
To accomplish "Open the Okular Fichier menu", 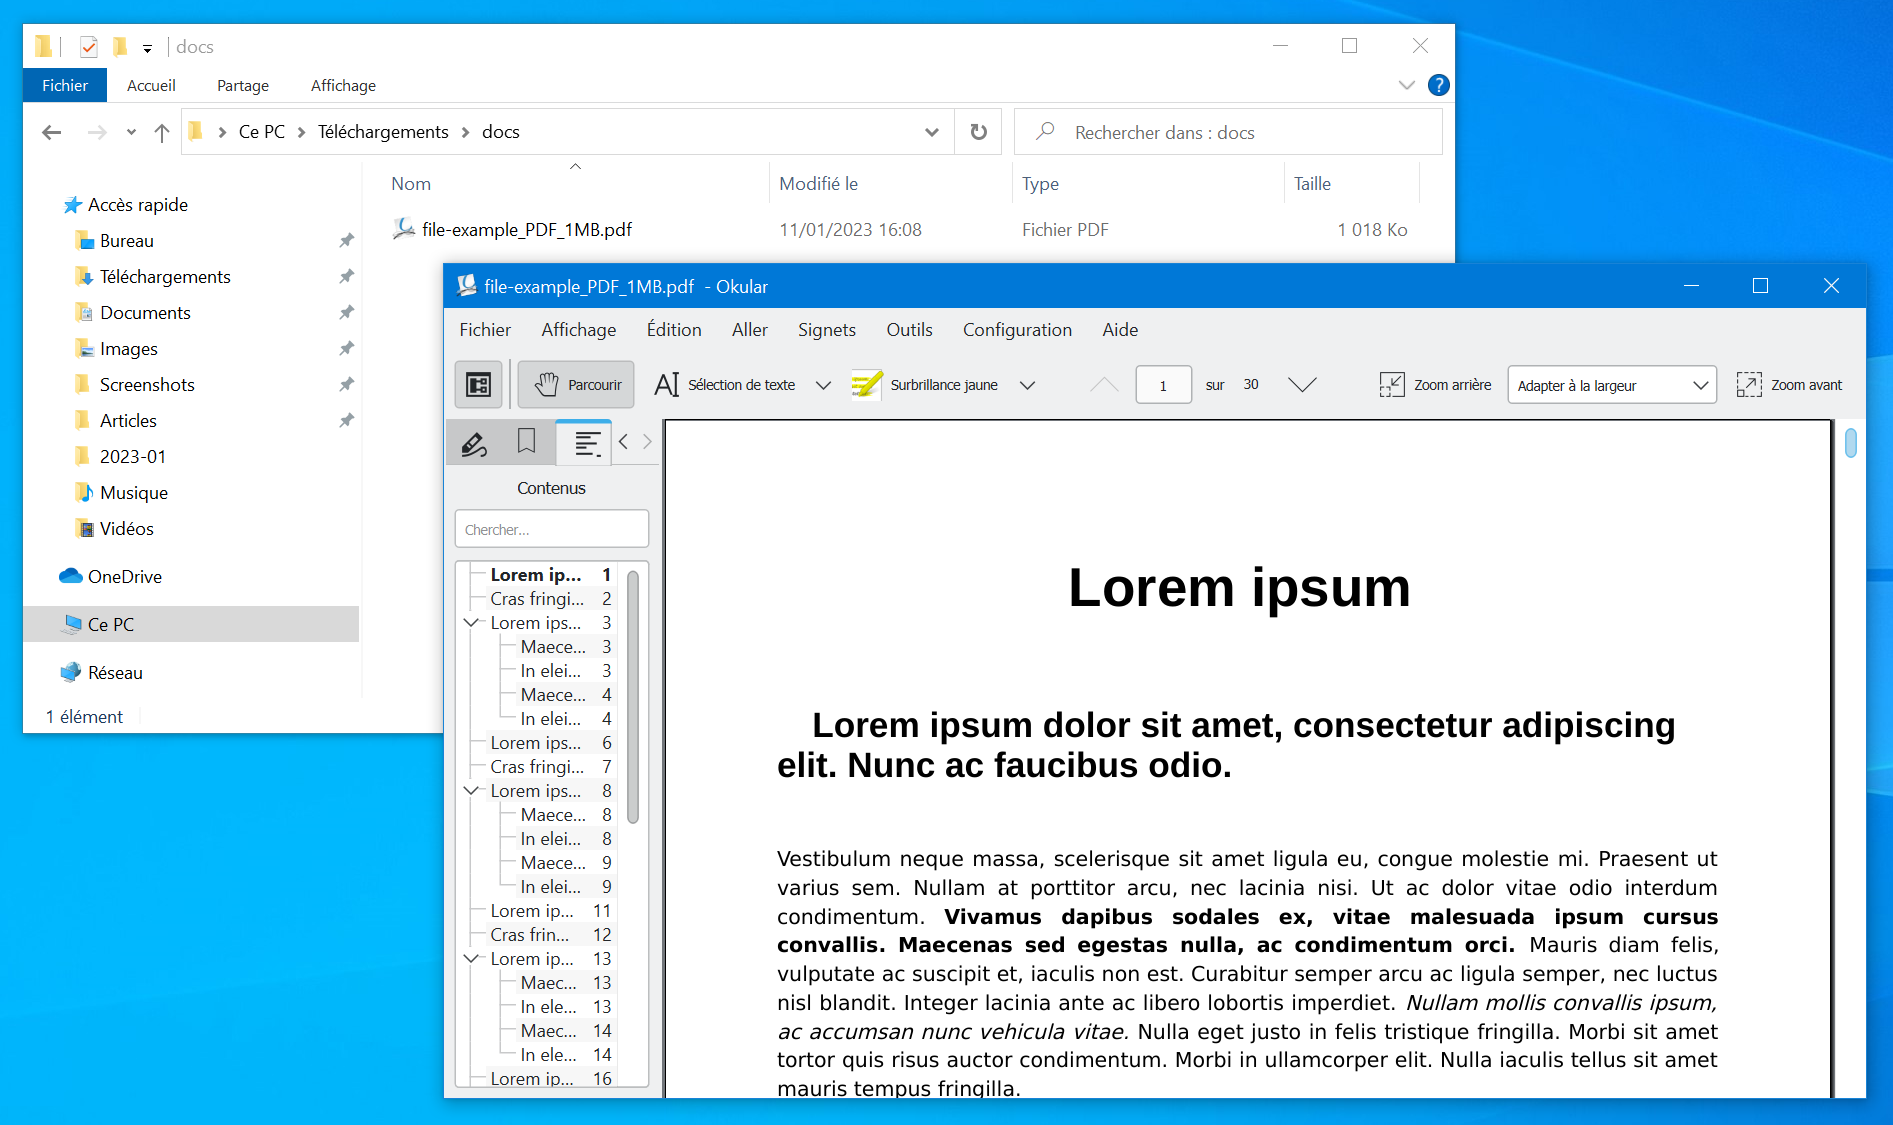I will (485, 330).
